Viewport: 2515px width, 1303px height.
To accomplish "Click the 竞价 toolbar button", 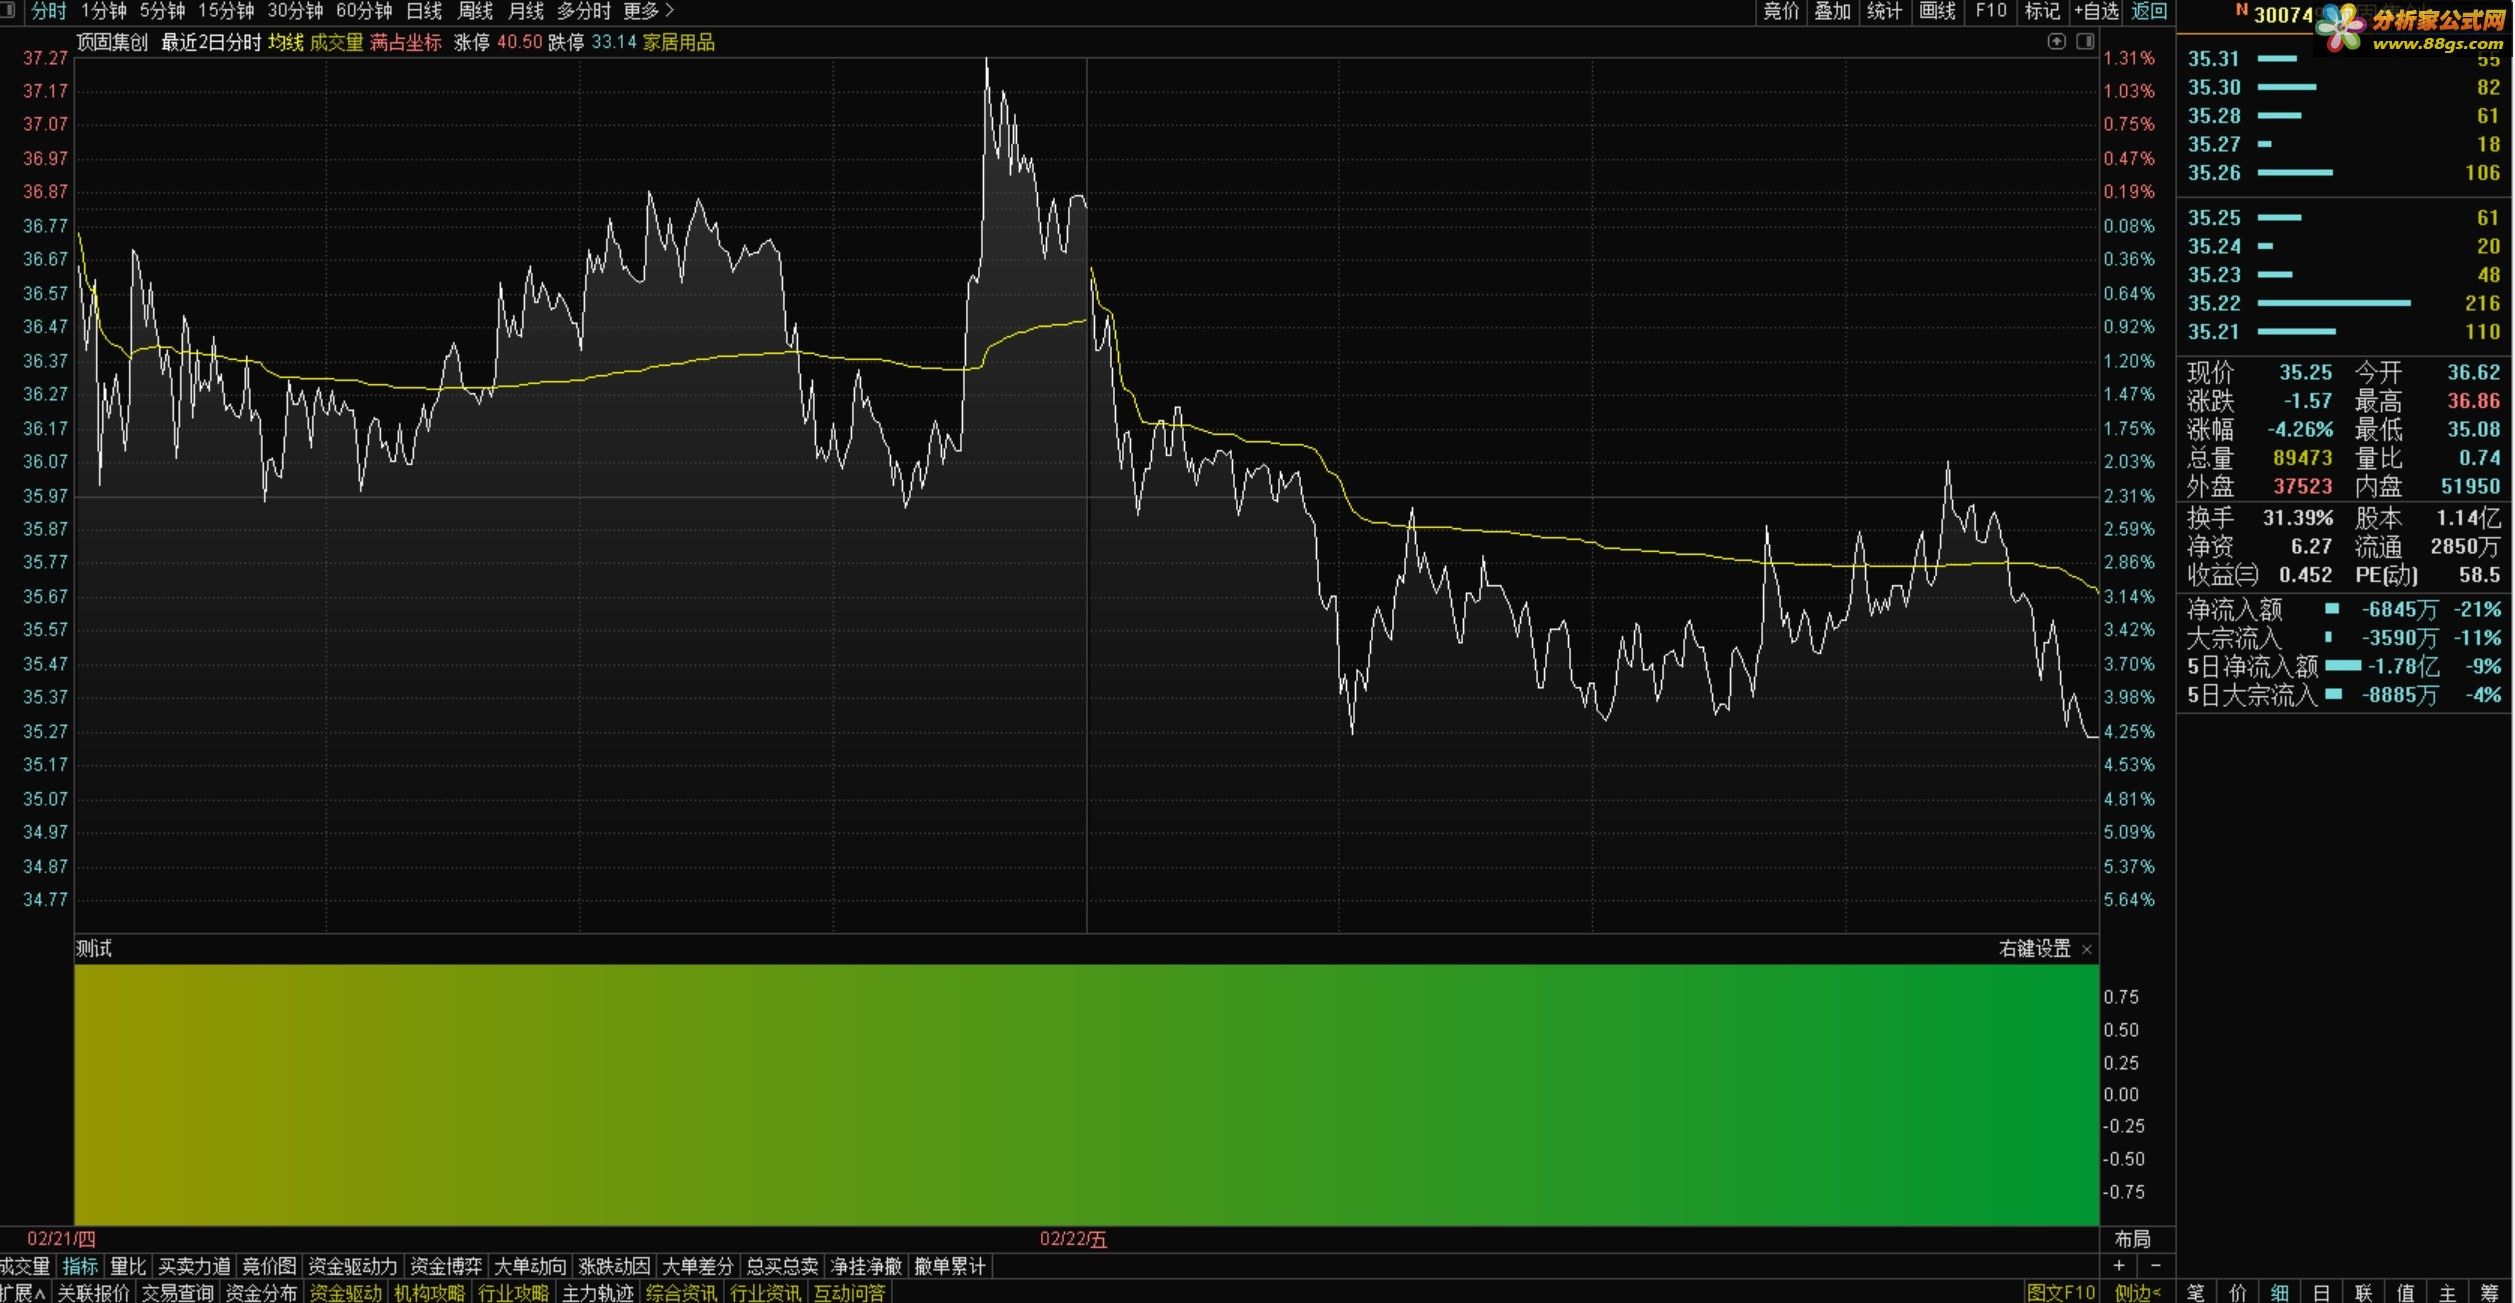I will [1781, 11].
